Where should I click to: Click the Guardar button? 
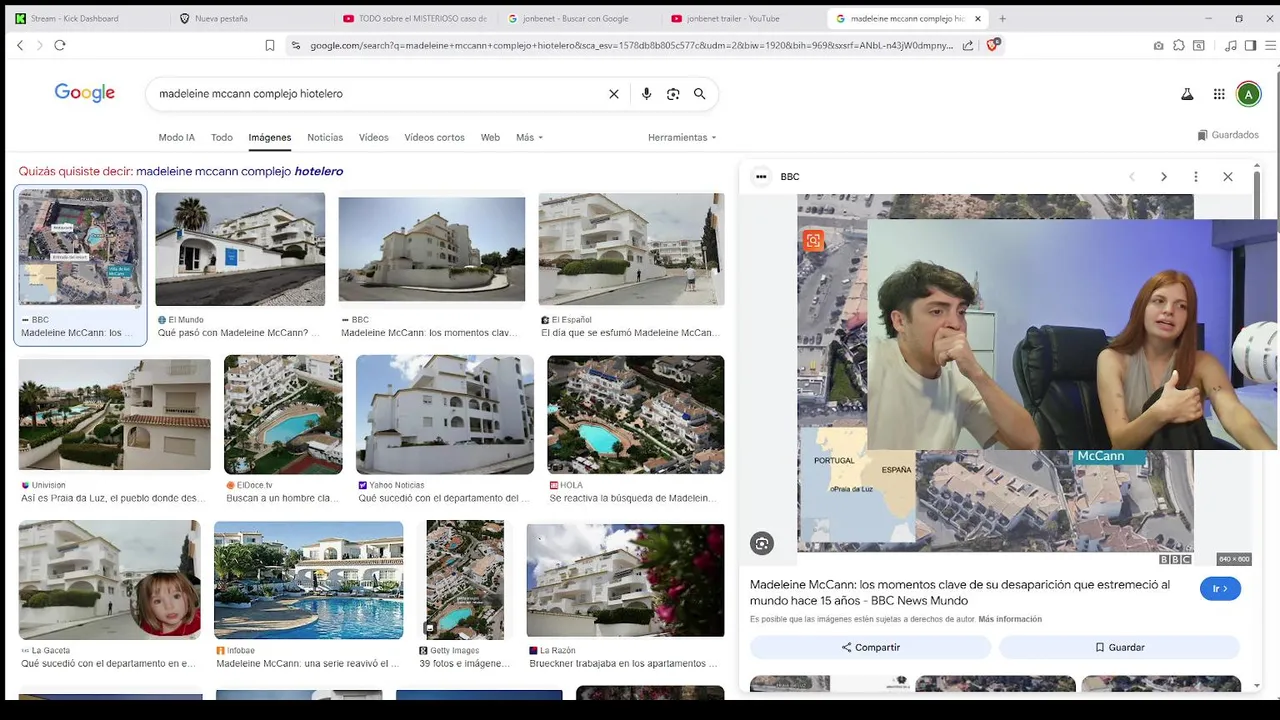tap(1119, 647)
